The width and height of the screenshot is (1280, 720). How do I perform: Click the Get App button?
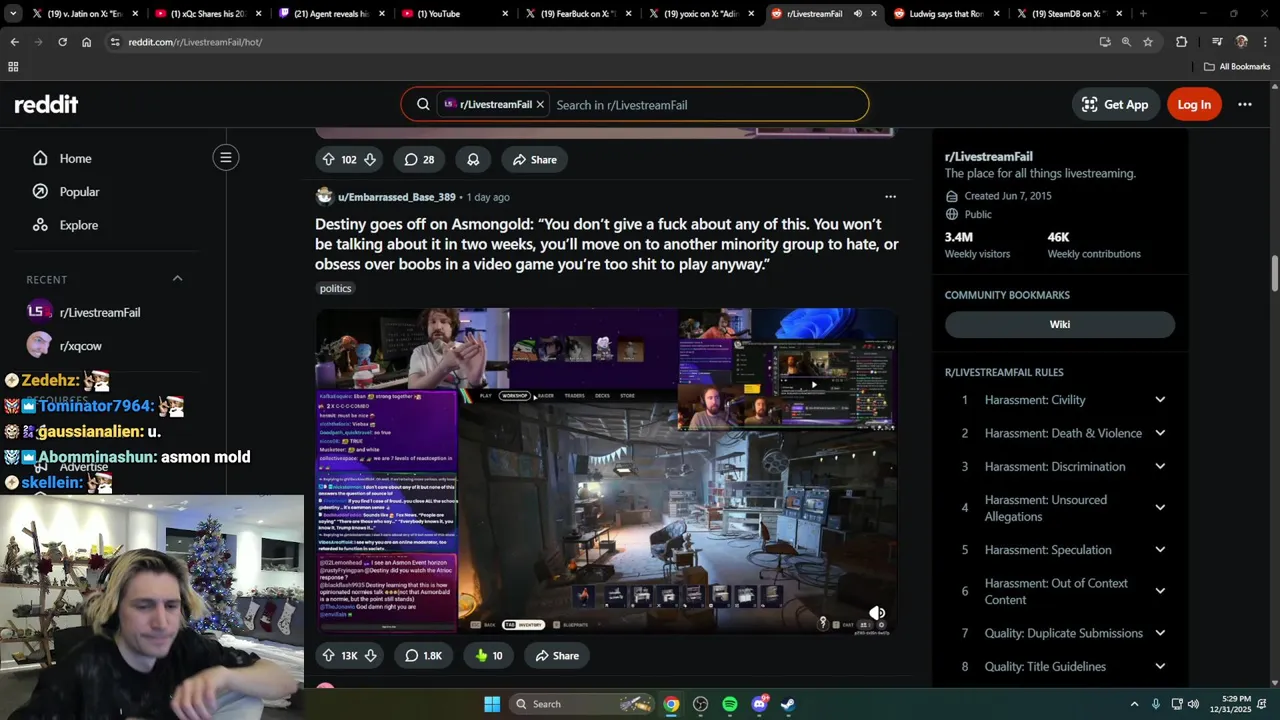1115,104
